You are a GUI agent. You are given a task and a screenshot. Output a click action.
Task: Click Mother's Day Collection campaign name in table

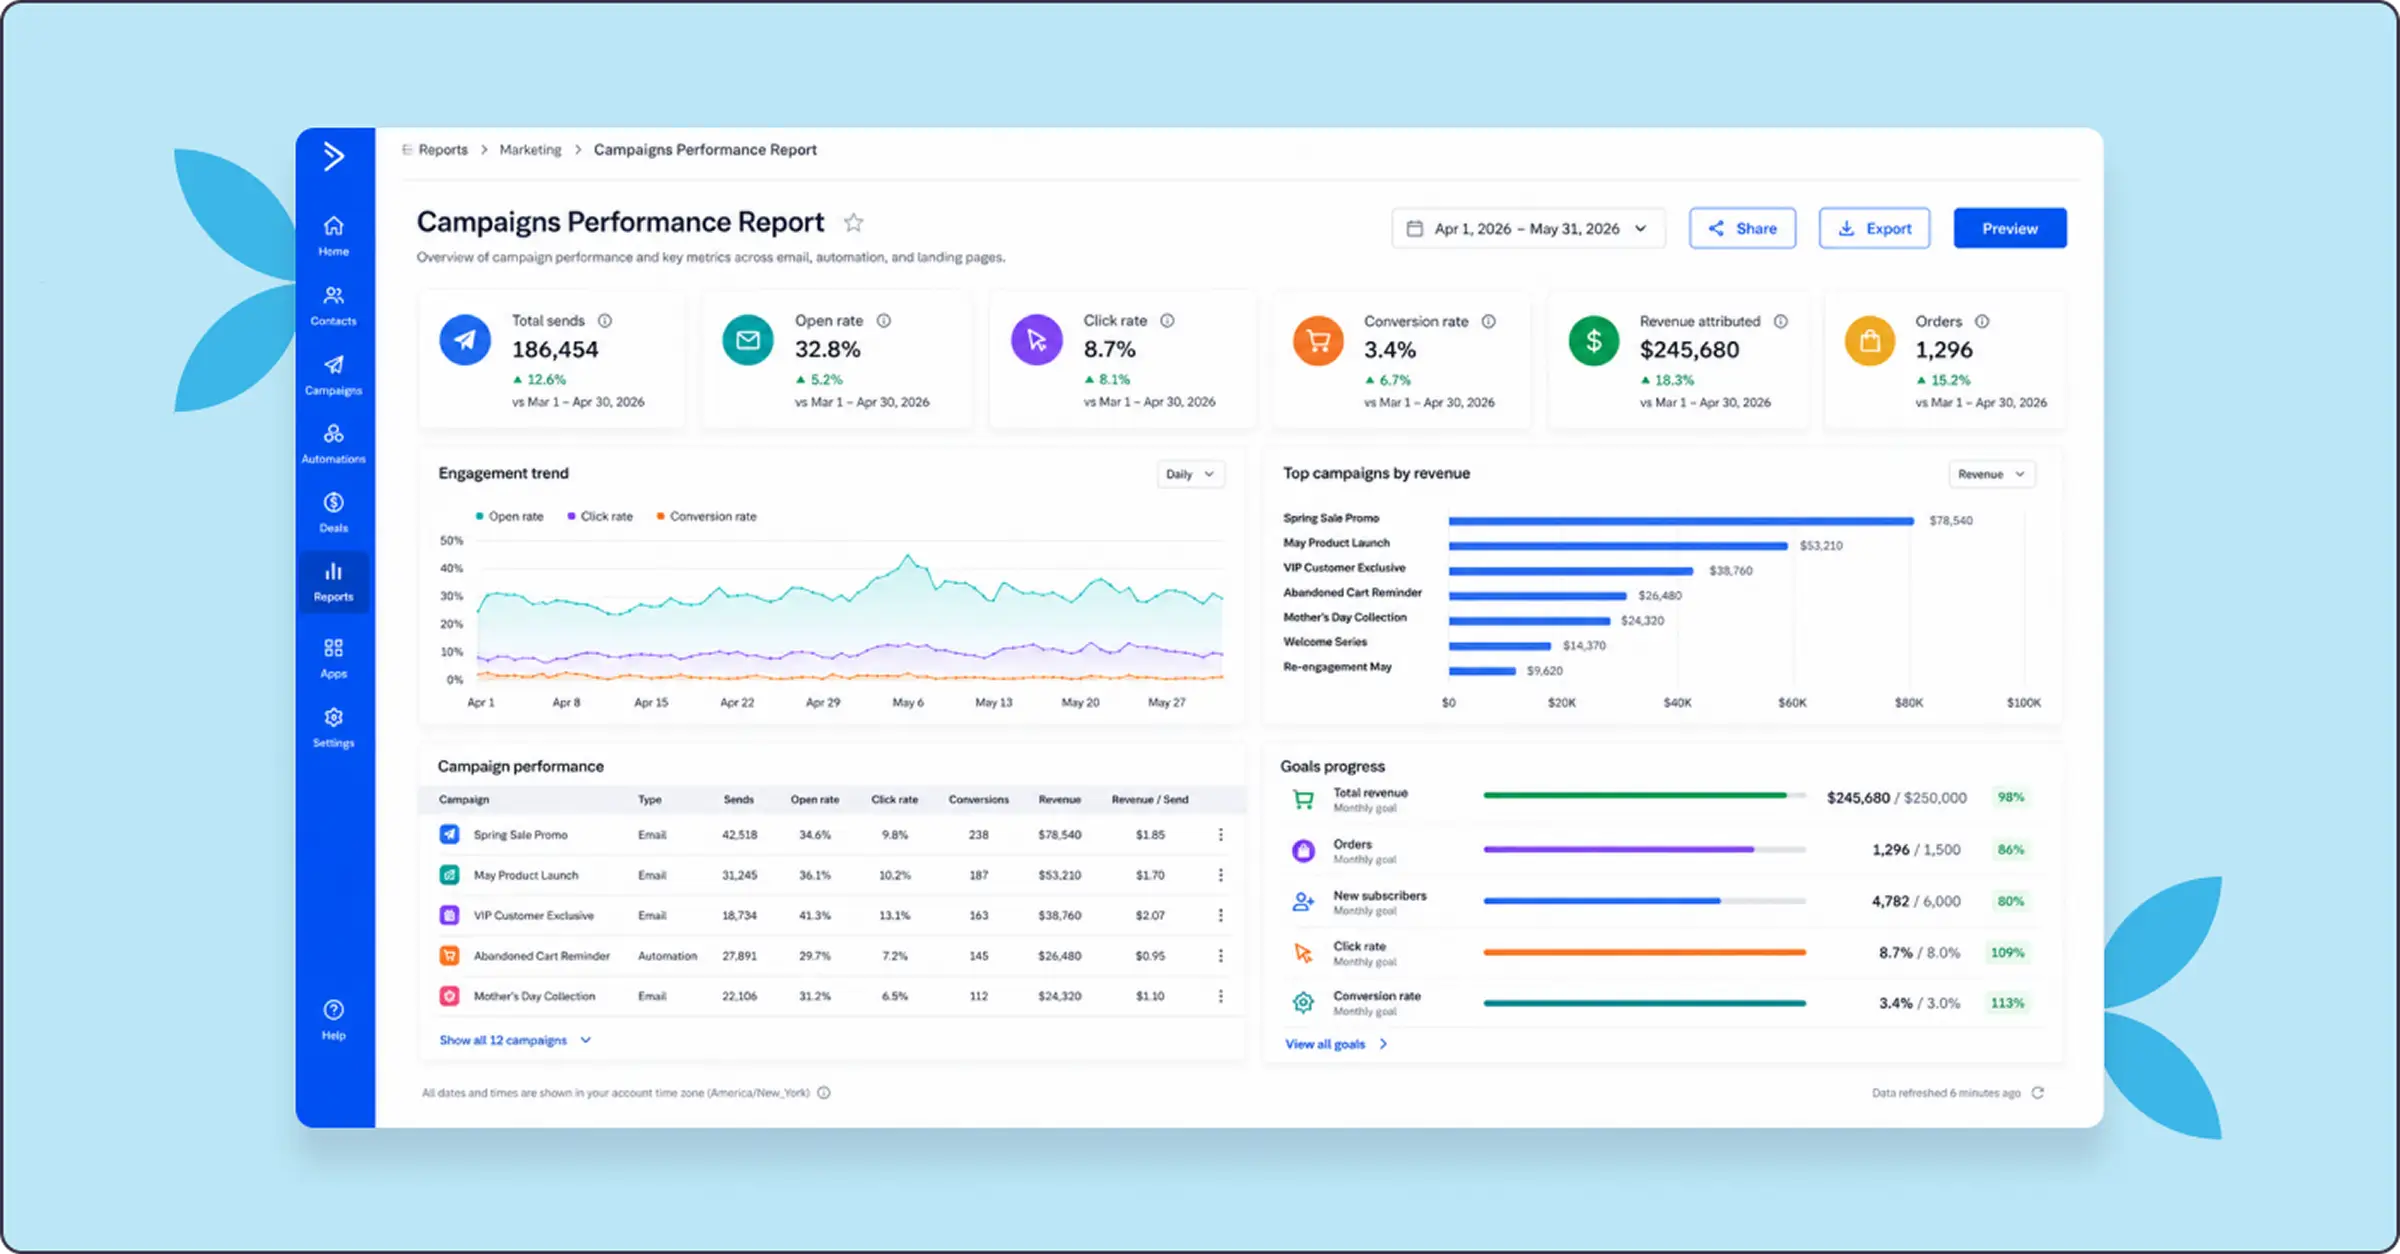pos(534,997)
